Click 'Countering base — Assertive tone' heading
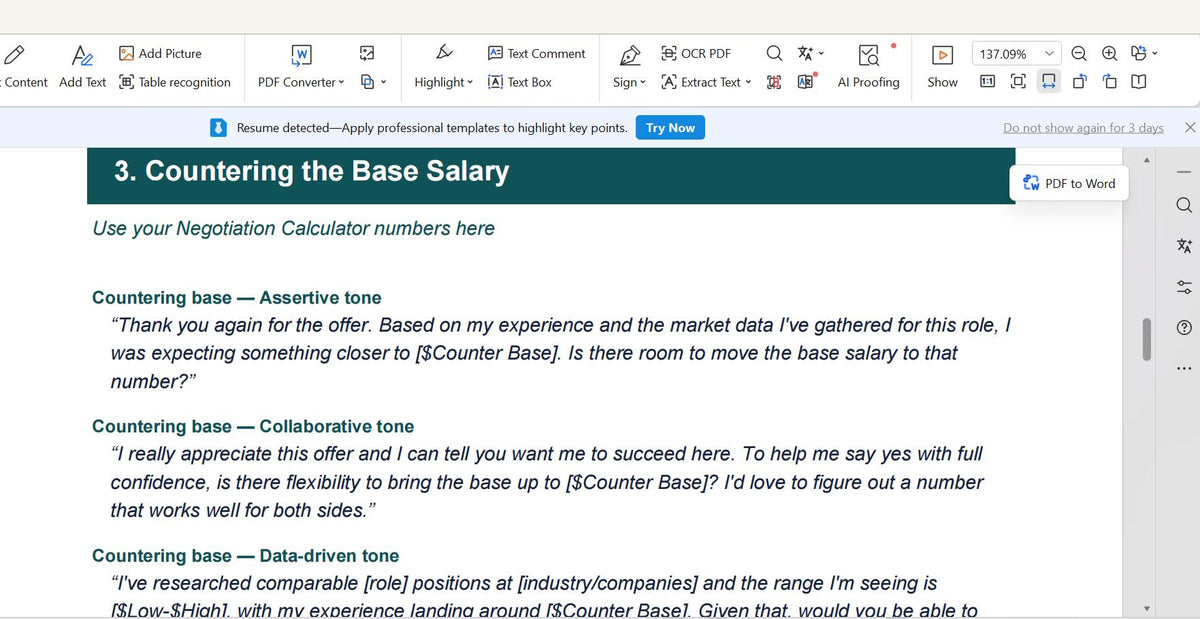The height and width of the screenshot is (619, 1200). click(x=236, y=298)
